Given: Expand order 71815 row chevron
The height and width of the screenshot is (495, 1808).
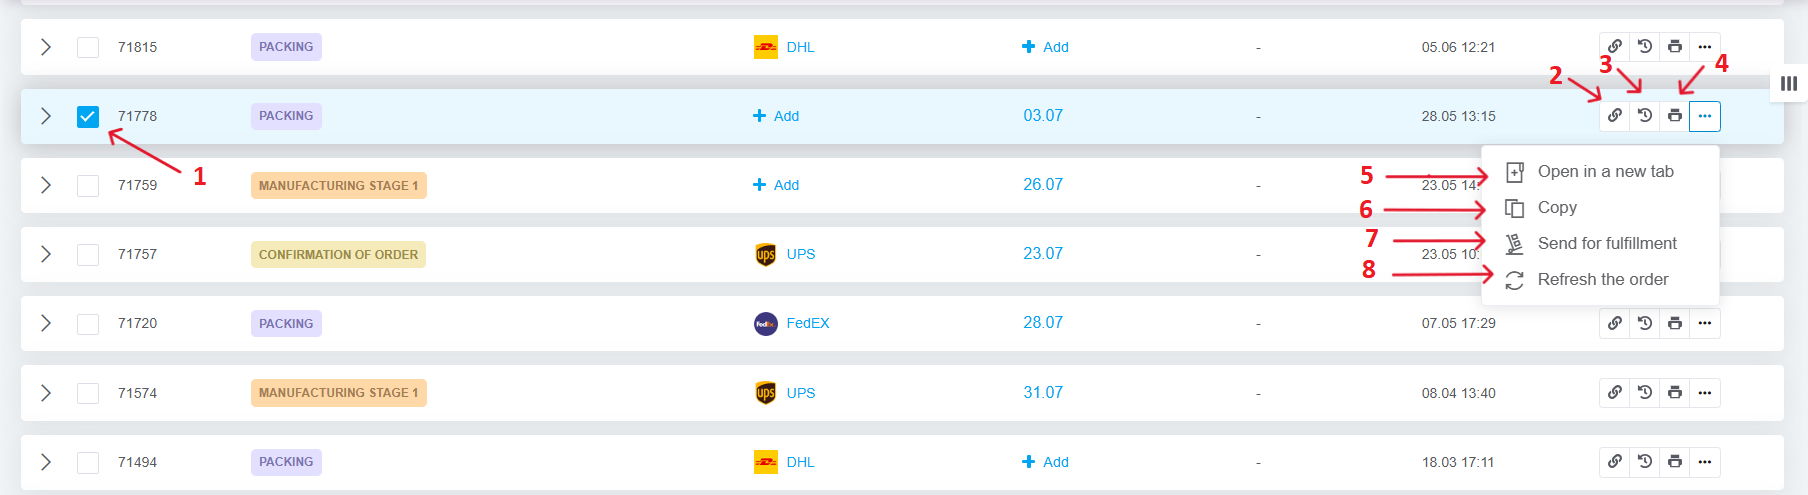Looking at the screenshot, I should (x=46, y=47).
